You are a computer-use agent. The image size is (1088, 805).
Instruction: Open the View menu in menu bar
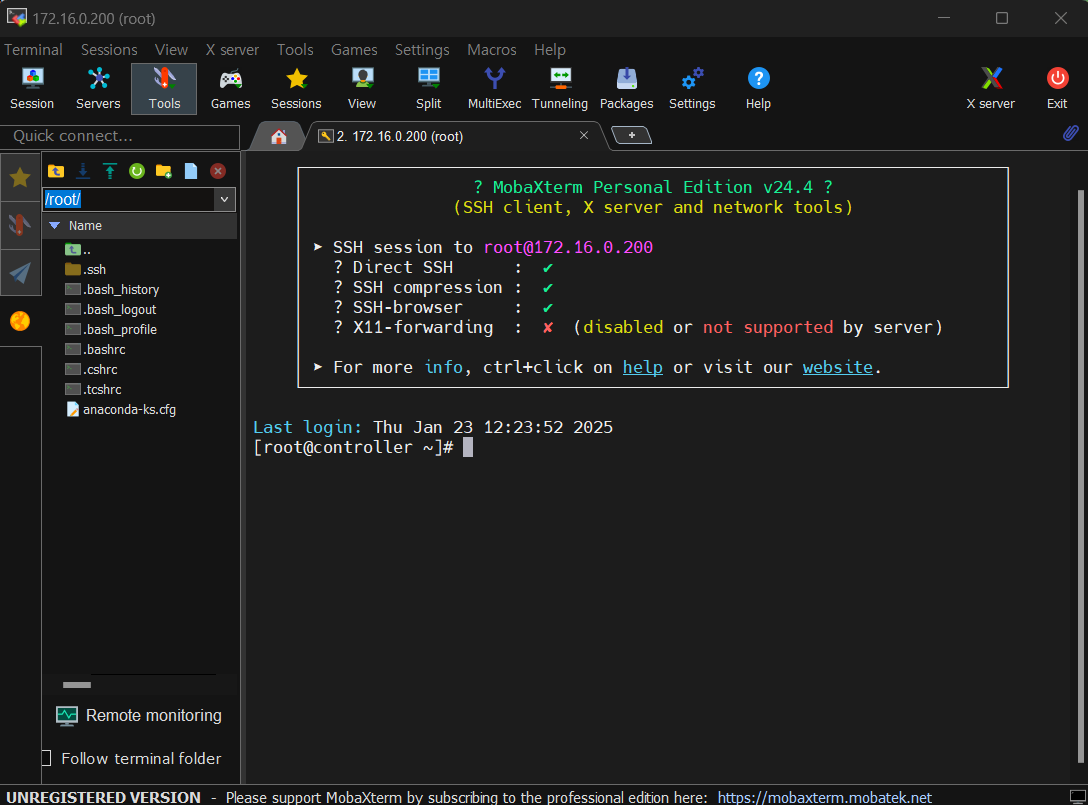click(x=171, y=50)
